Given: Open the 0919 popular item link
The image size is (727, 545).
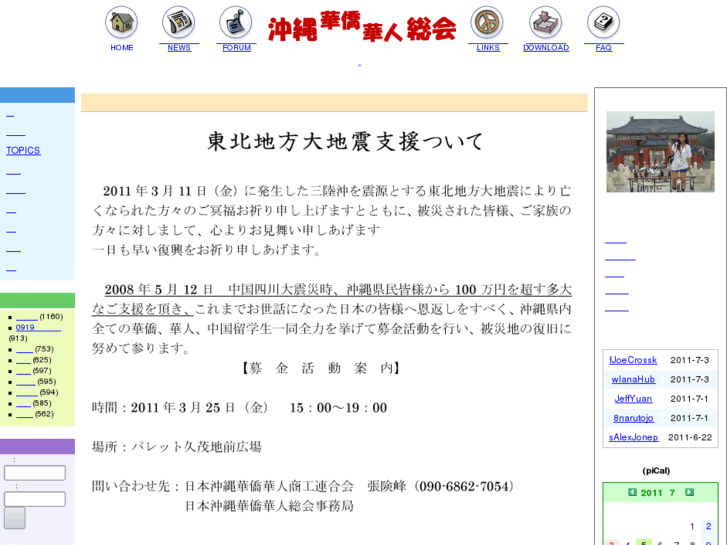Looking at the screenshot, I should 38,327.
